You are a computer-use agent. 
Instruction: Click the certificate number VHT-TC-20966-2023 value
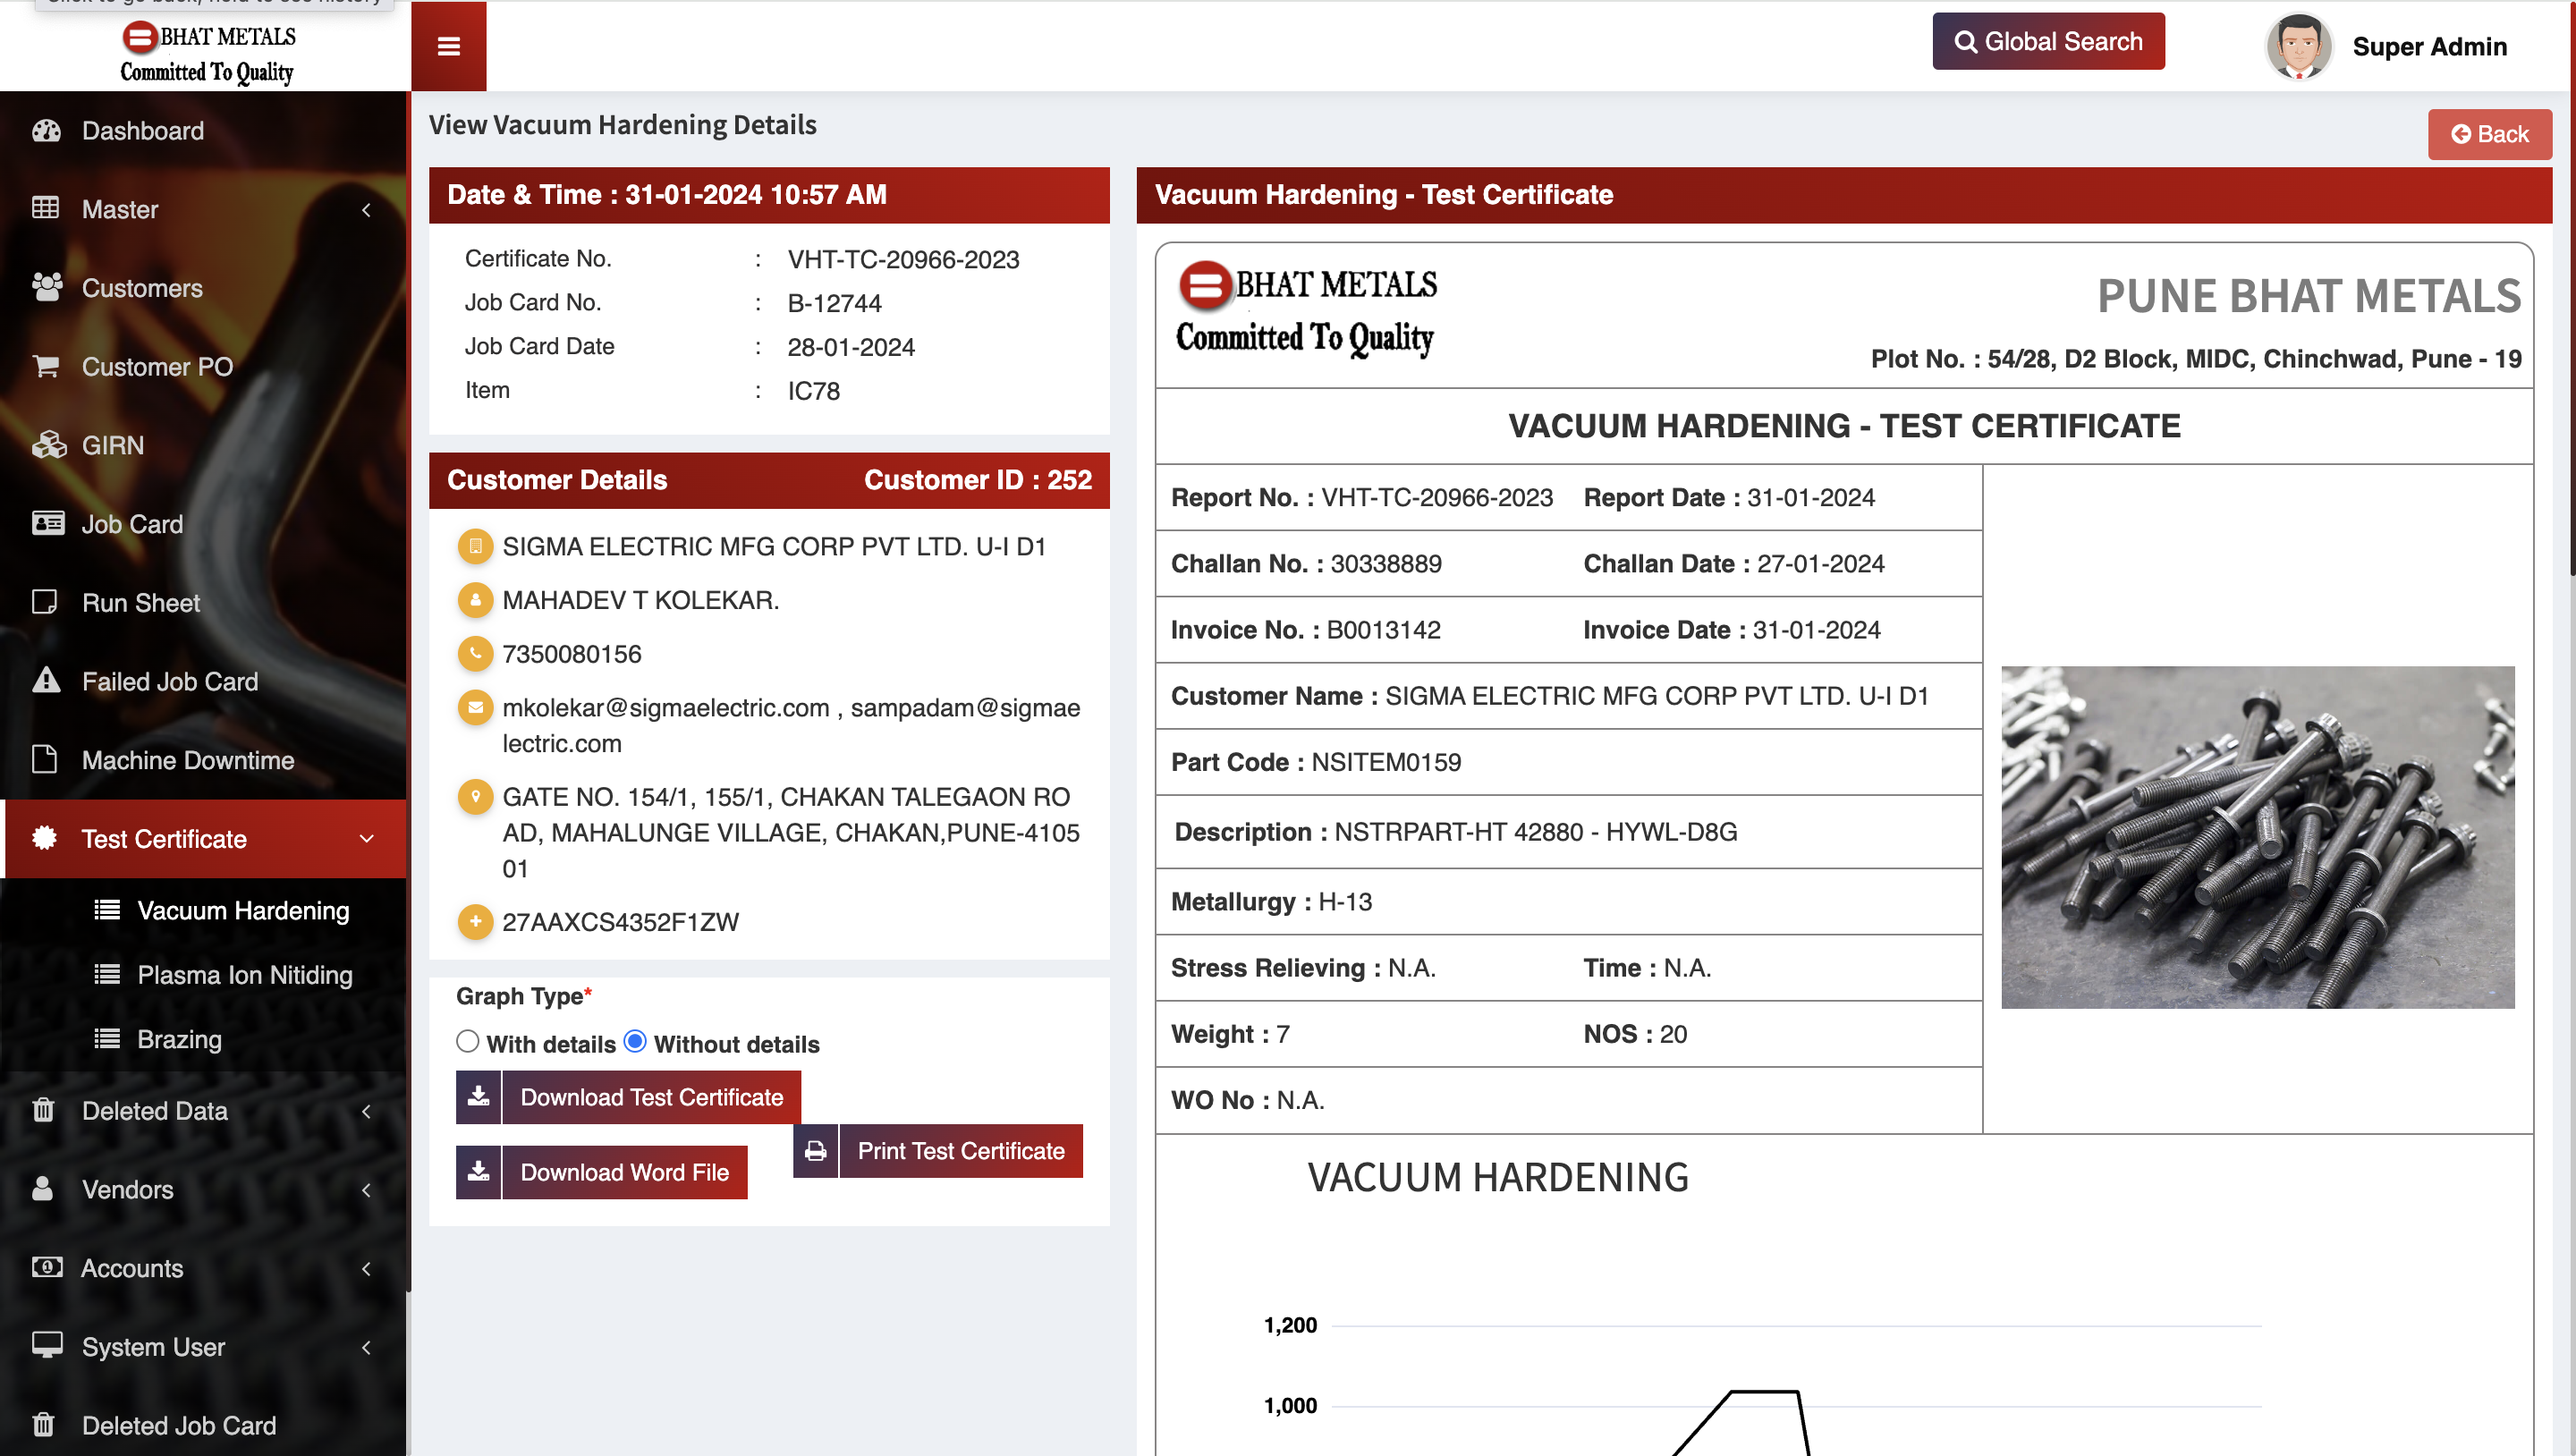903,259
